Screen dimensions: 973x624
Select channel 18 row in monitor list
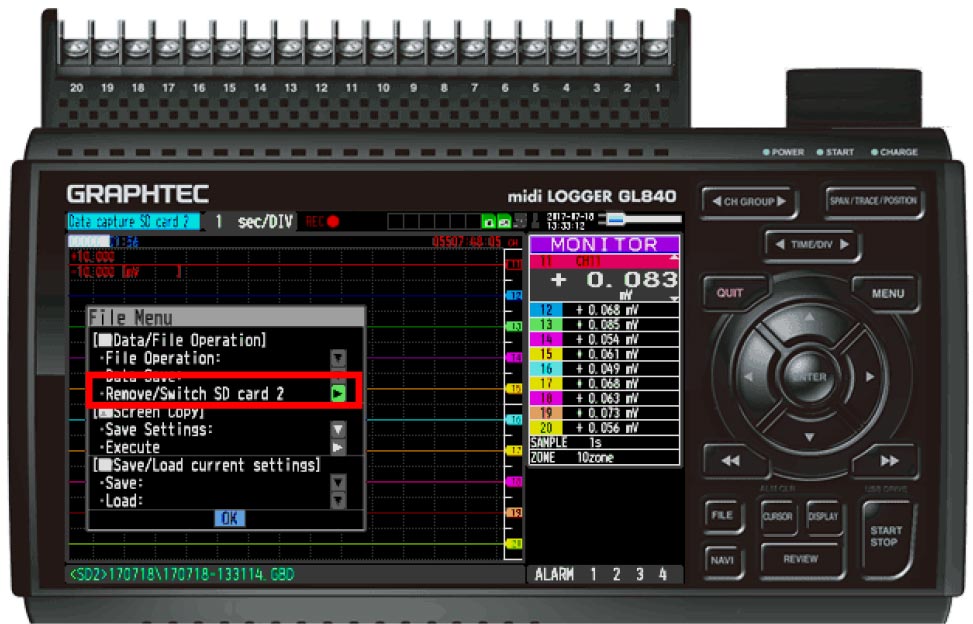click(604, 398)
